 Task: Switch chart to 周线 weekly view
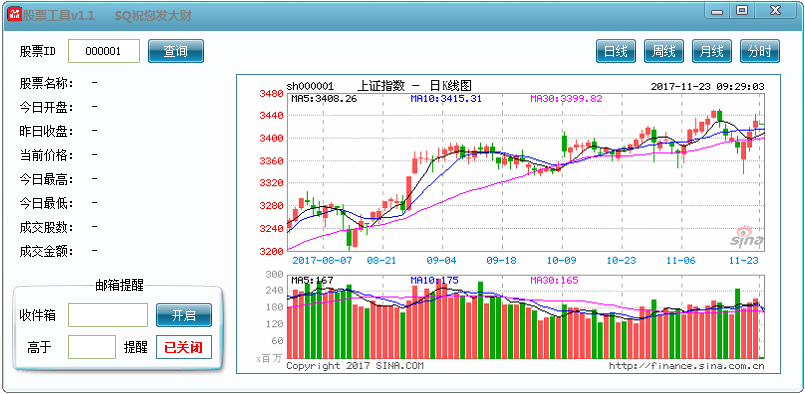(x=664, y=51)
